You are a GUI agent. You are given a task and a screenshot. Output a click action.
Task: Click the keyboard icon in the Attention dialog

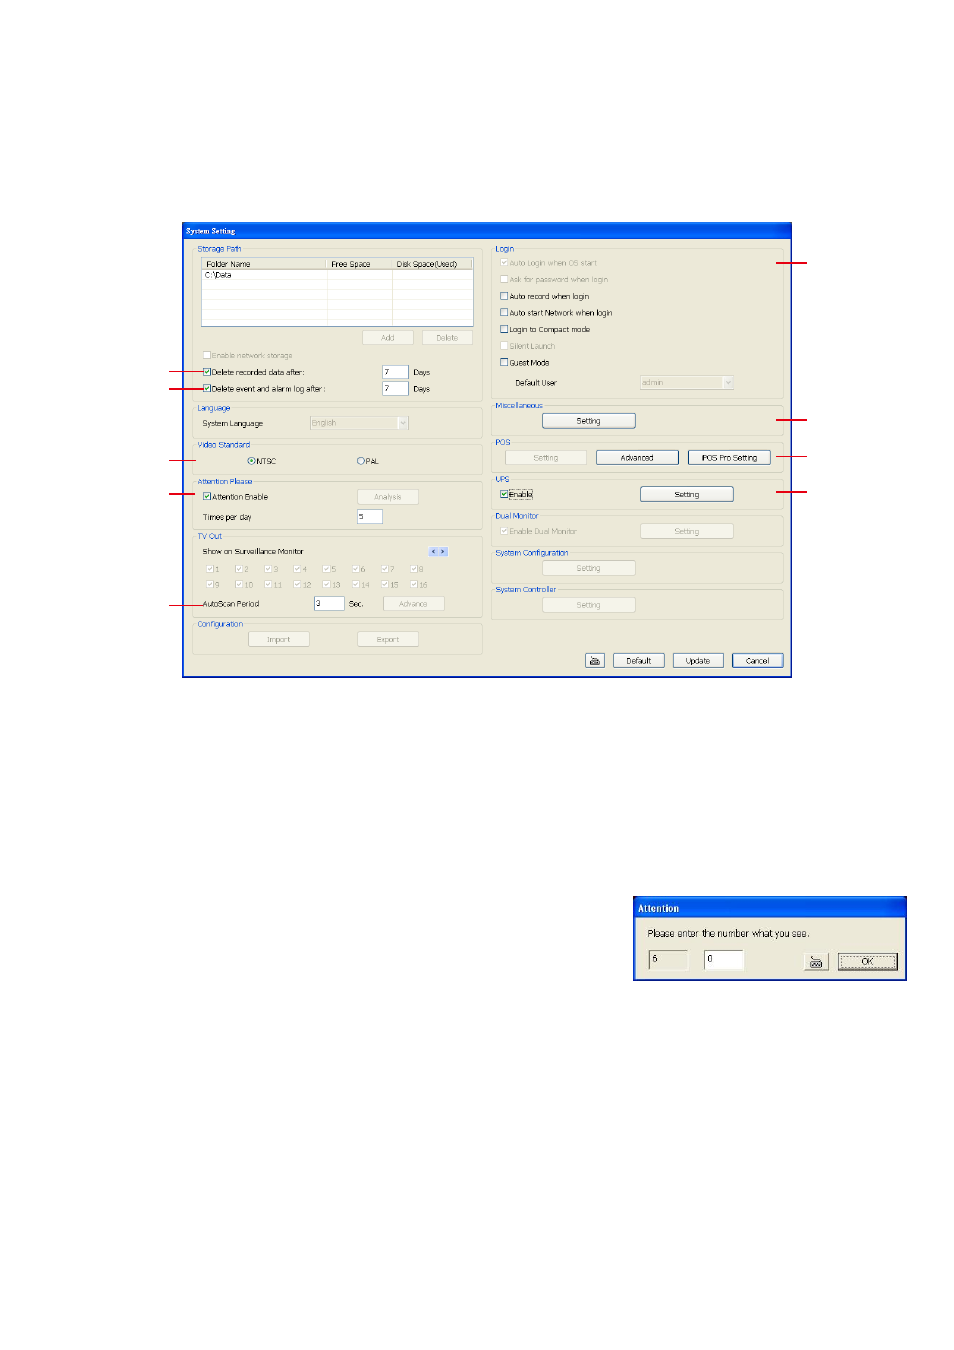coord(816,960)
